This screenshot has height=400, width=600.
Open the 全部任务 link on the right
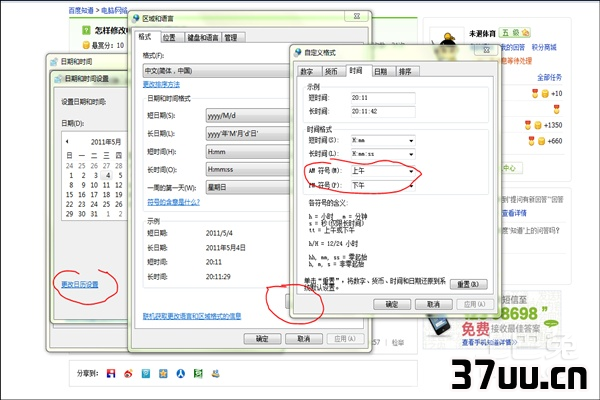point(549,77)
